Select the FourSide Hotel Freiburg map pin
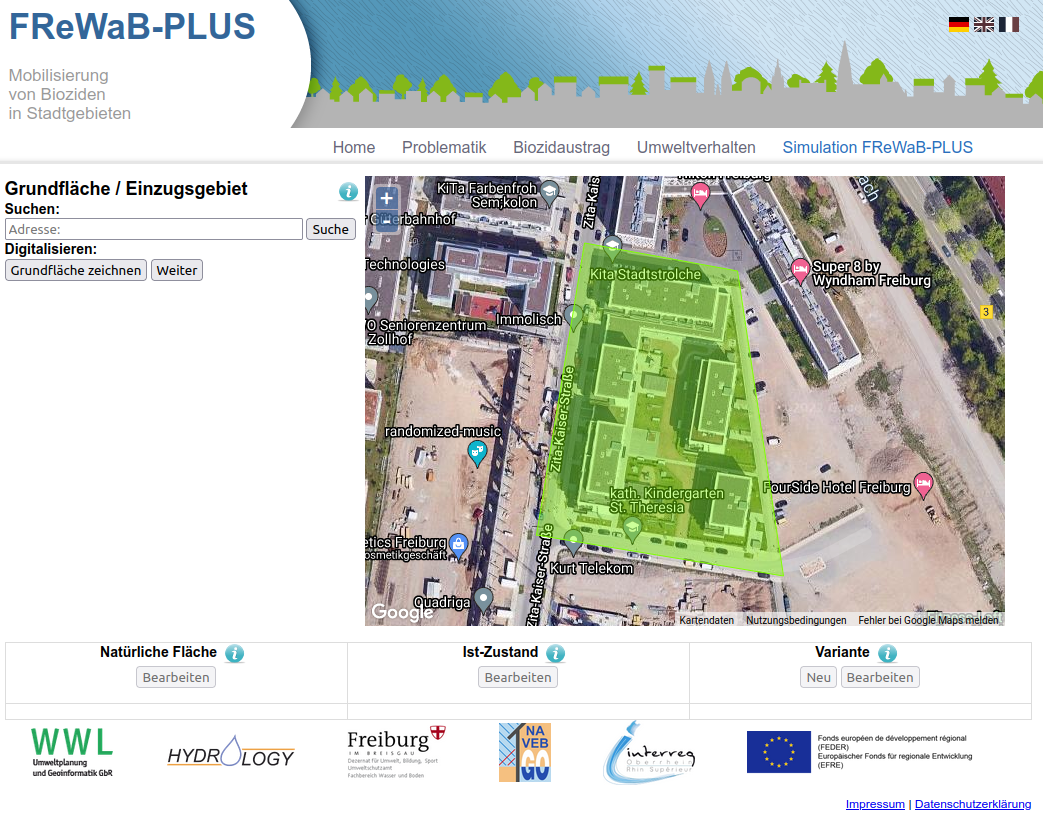The image size is (1043, 829). pos(923,484)
